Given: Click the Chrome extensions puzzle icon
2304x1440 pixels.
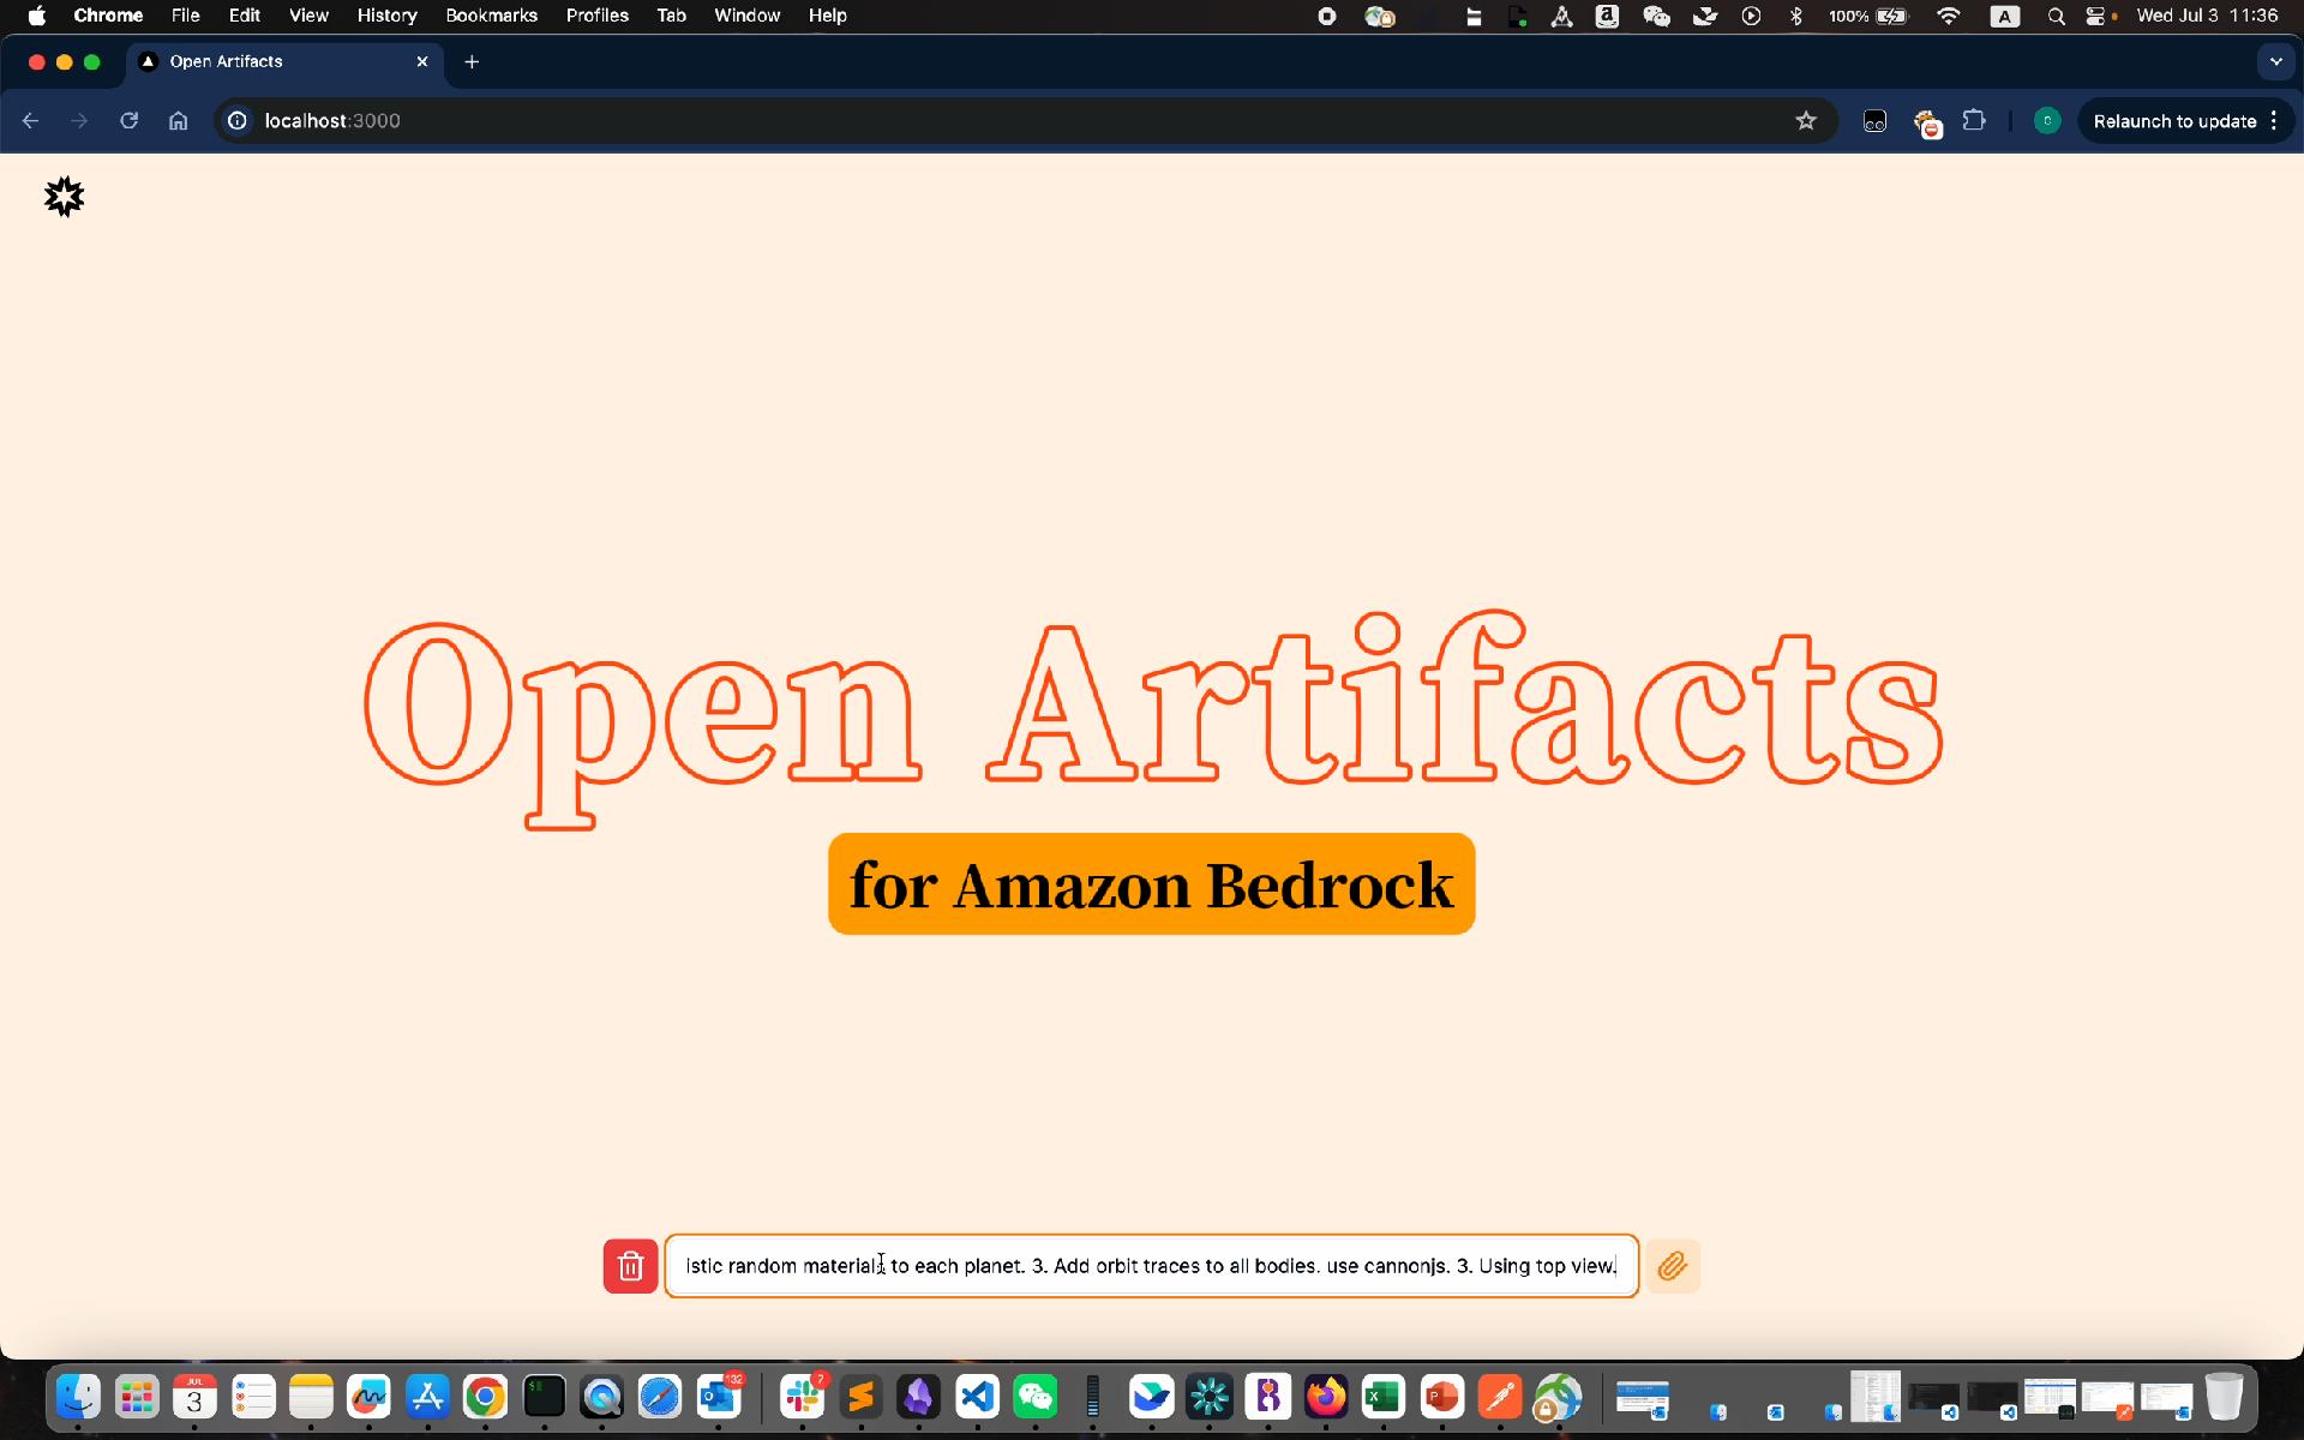Looking at the screenshot, I should tap(1976, 119).
